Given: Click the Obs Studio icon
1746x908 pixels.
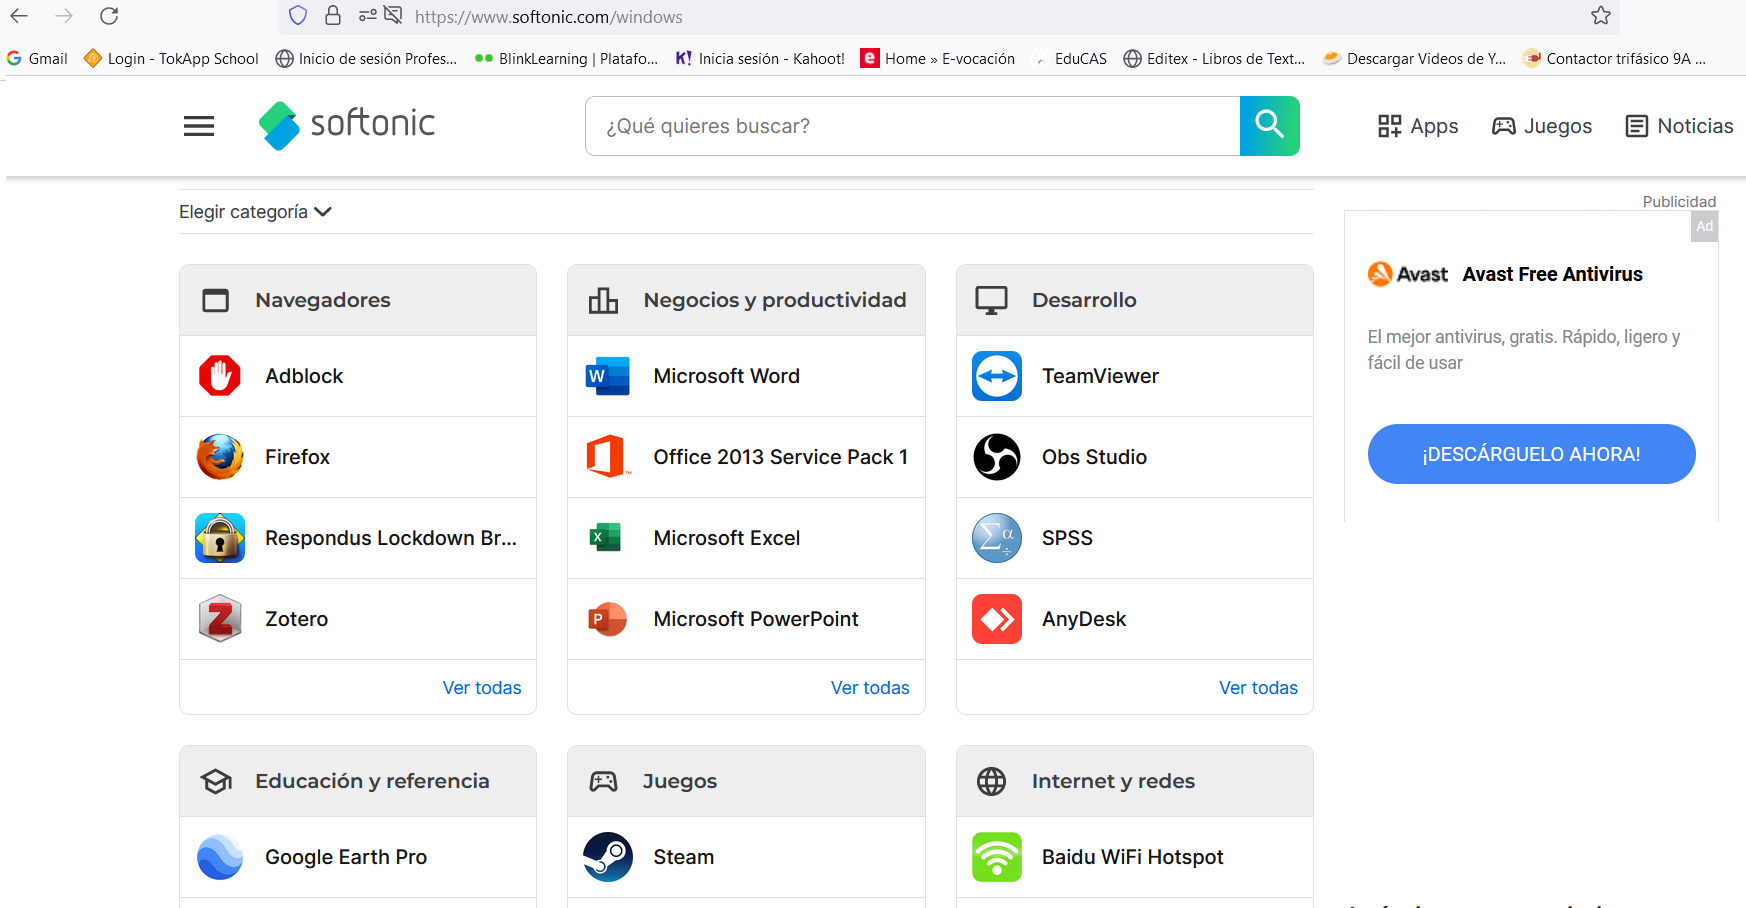Looking at the screenshot, I should coord(996,457).
